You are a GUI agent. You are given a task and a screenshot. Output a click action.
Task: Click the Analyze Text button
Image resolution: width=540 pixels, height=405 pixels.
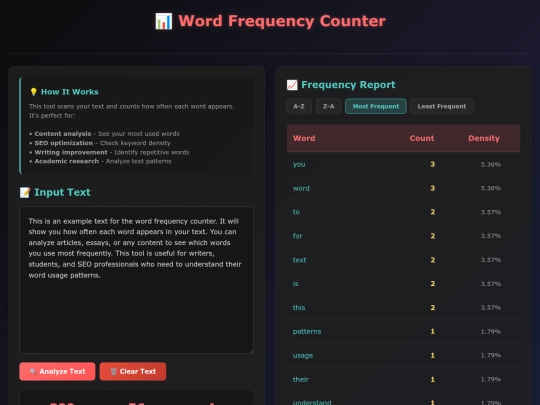(x=57, y=371)
